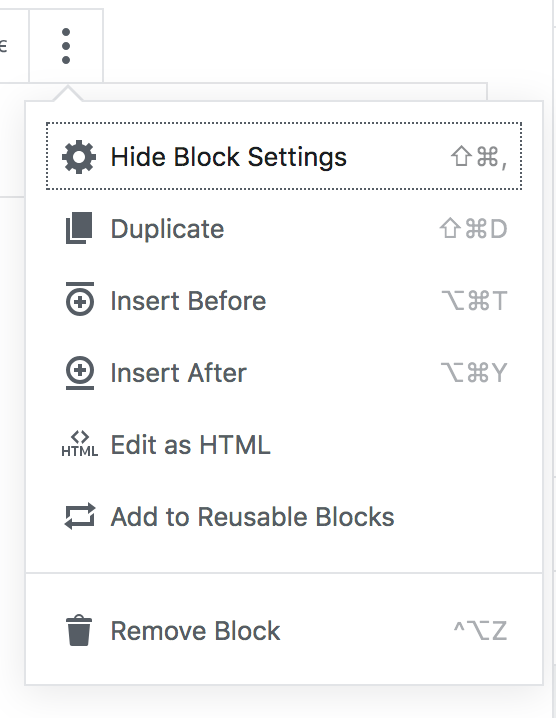Click the reusable blocks loop arrows icon
The width and height of the screenshot is (556, 718).
pyautogui.click(x=80, y=517)
